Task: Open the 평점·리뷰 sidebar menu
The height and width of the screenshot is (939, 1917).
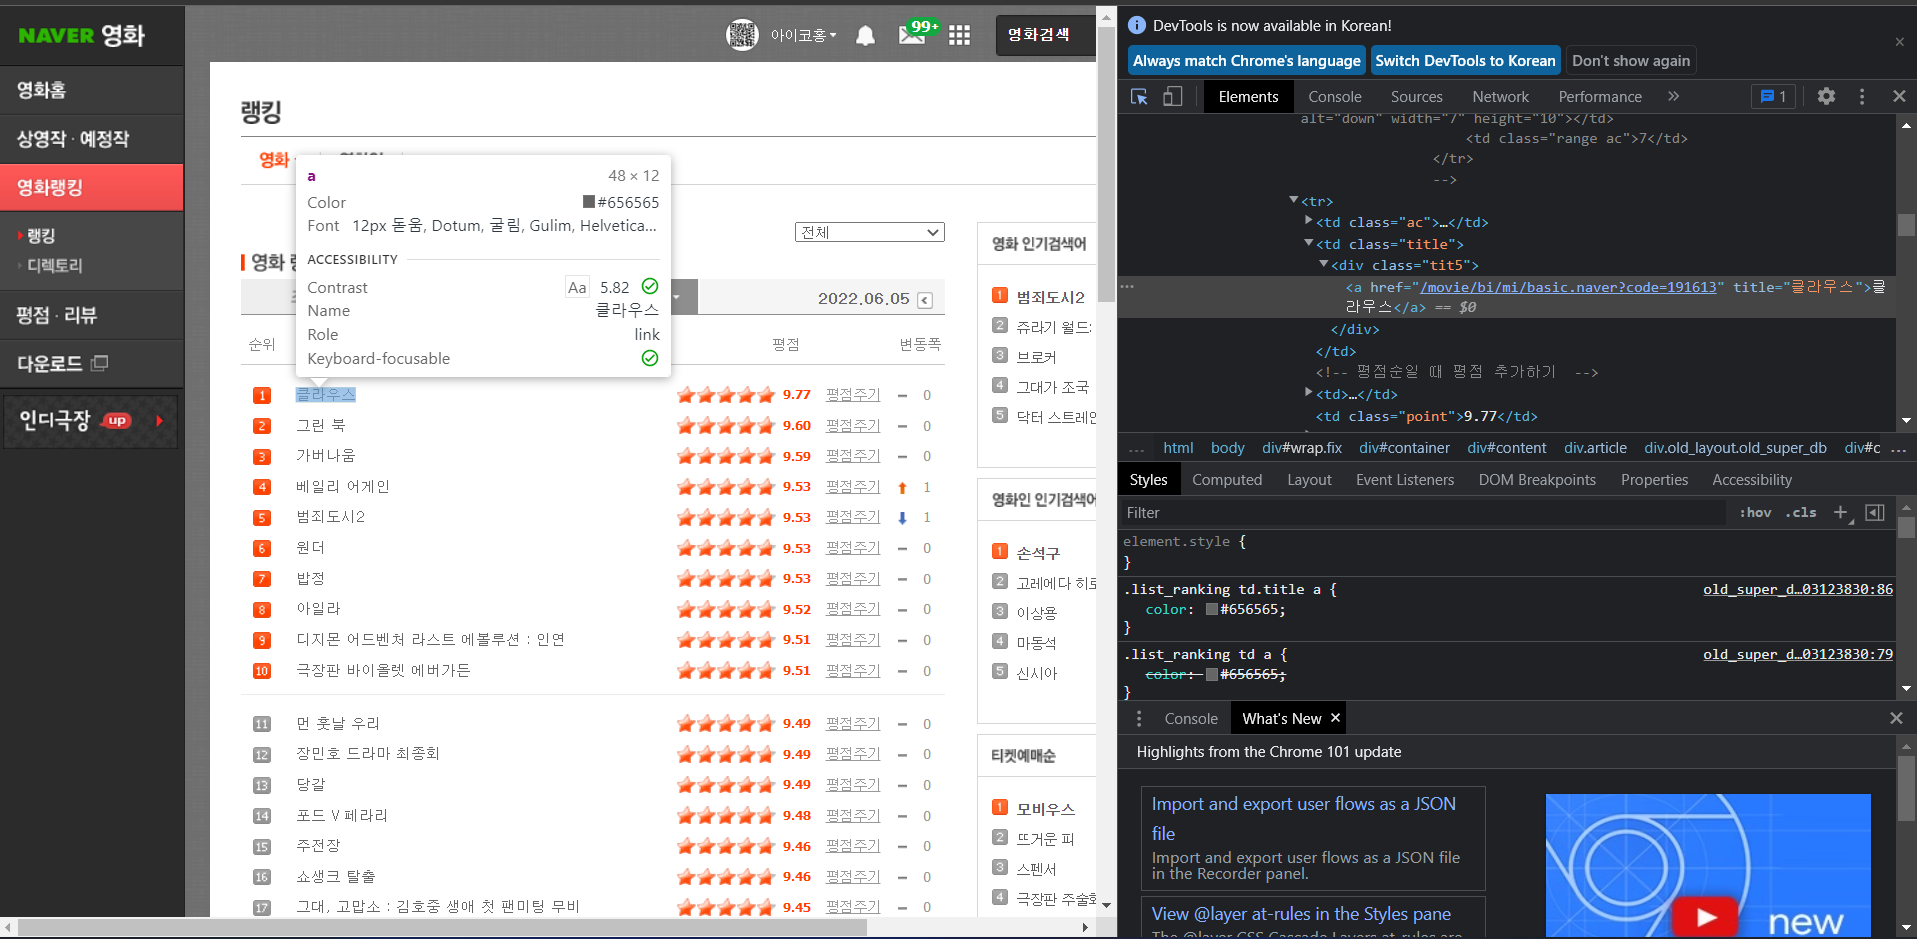Action: (92, 315)
